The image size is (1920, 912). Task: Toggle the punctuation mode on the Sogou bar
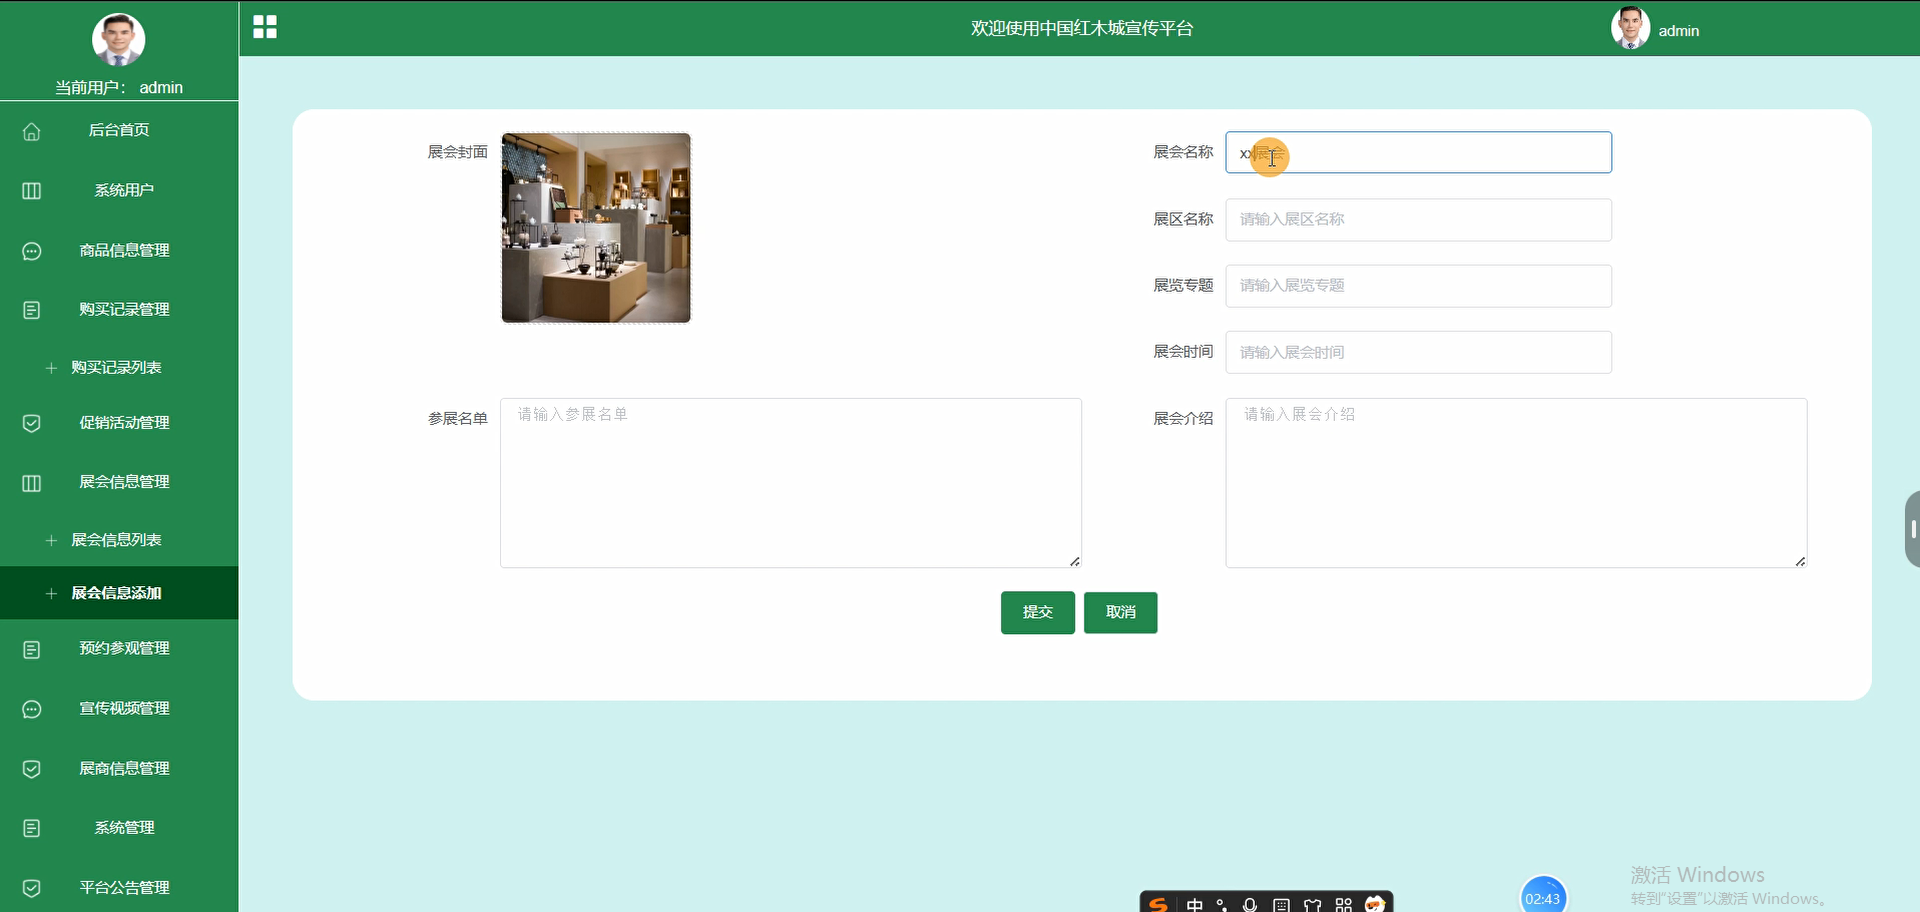point(1221,903)
